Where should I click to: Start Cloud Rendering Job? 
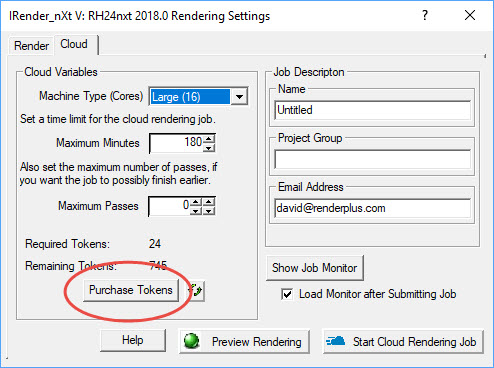(403, 342)
